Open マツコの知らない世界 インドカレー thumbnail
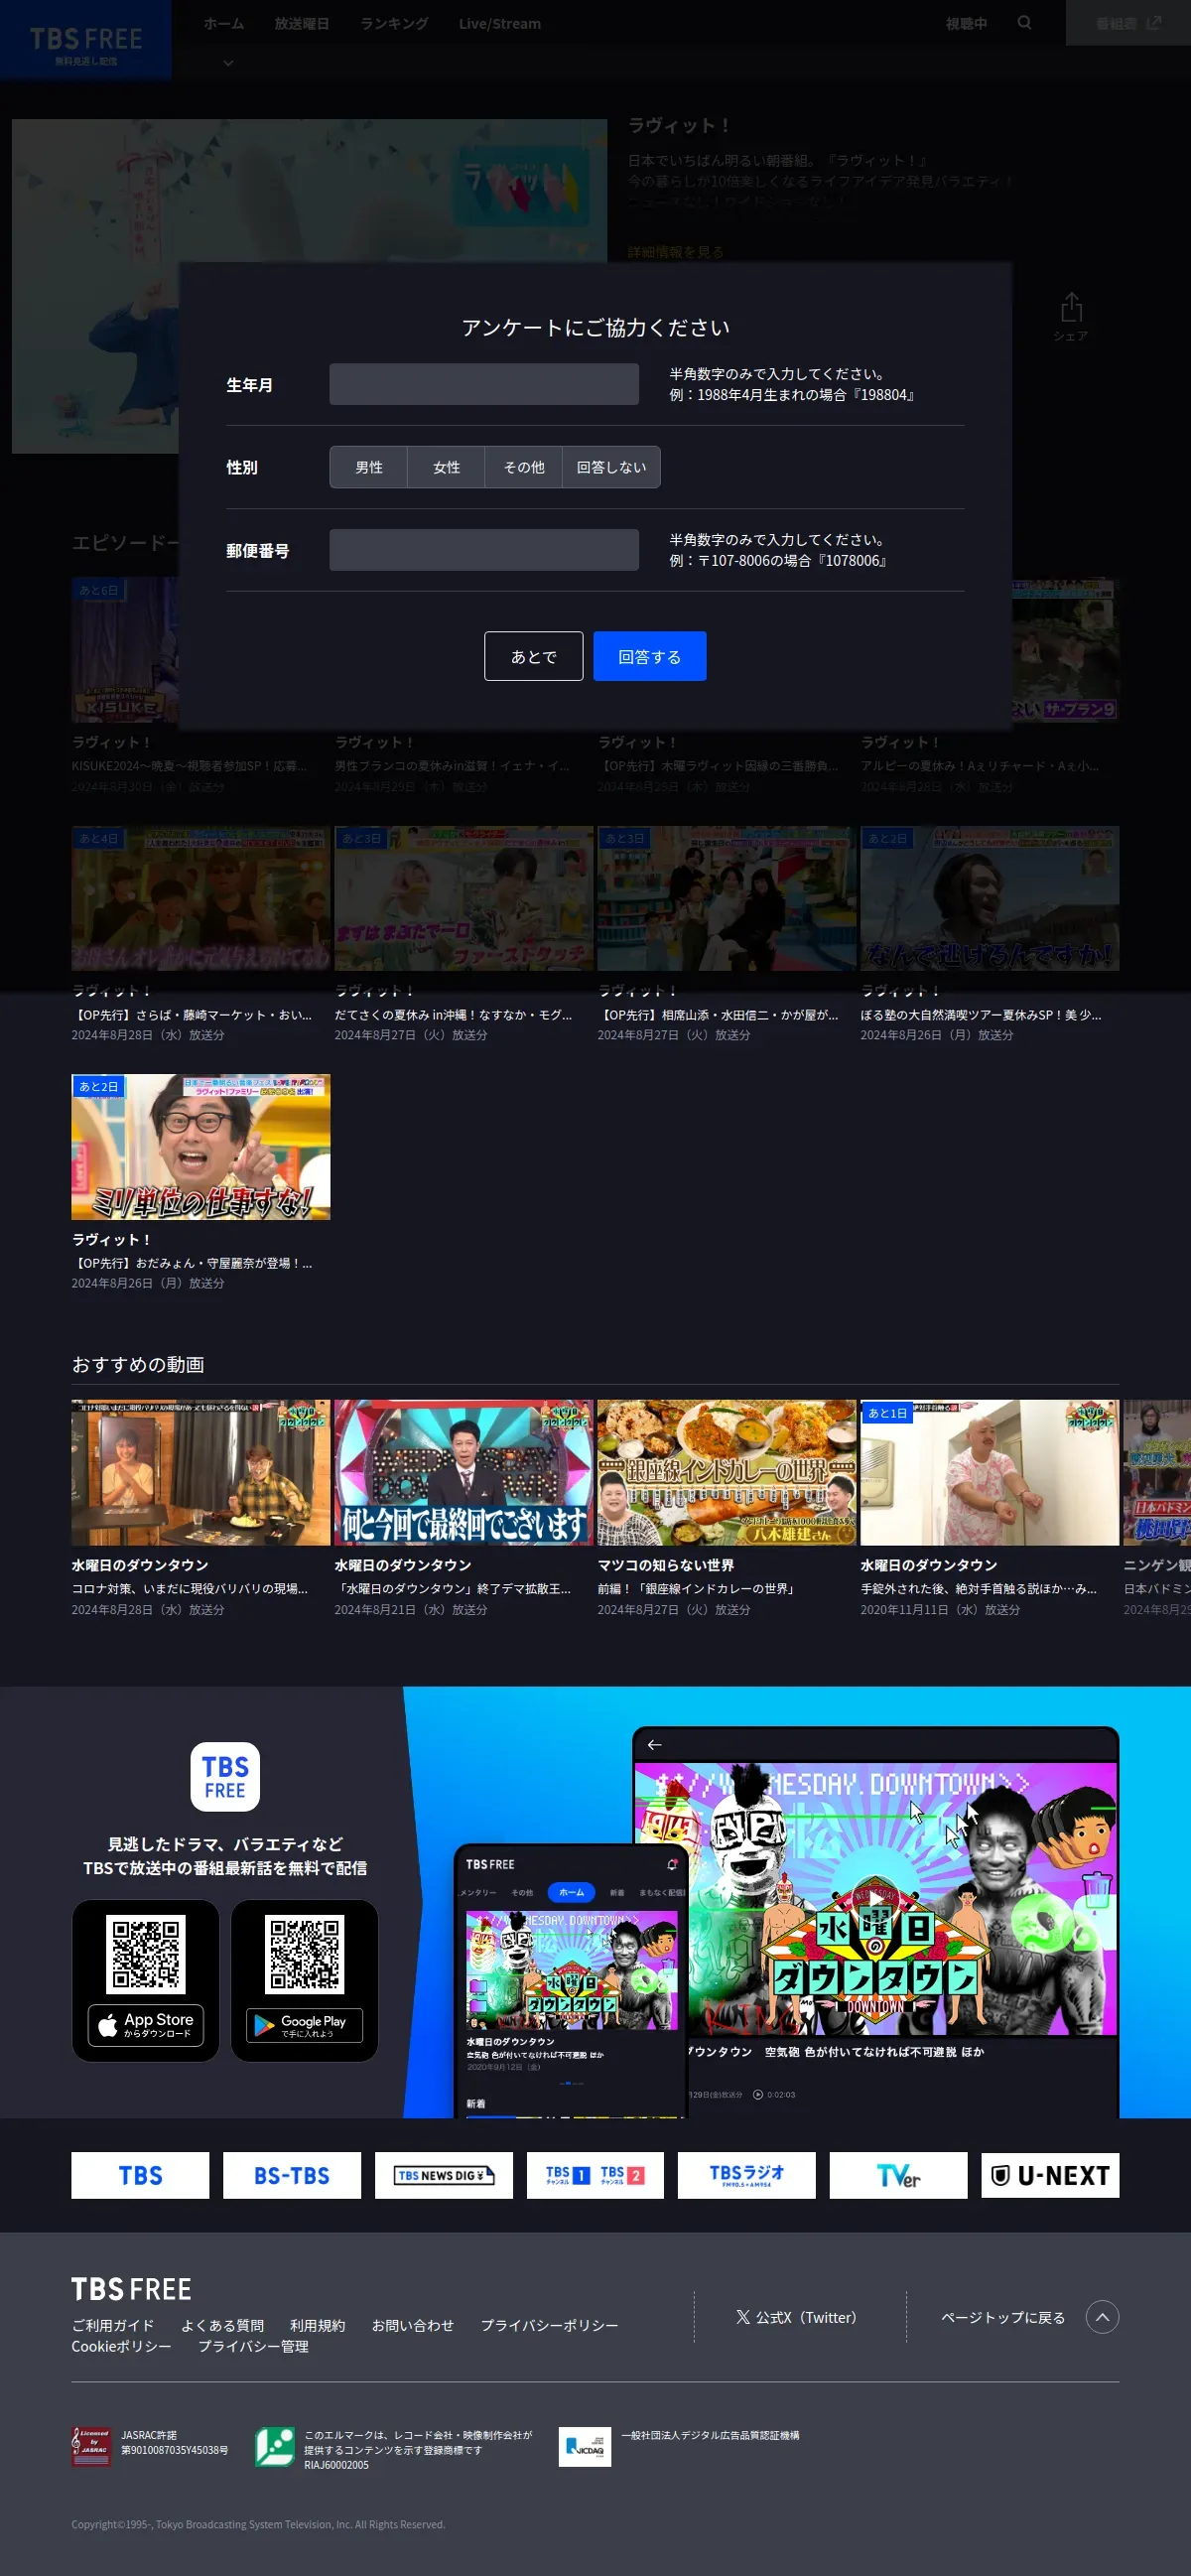The height and width of the screenshot is (2576, 1191). coord(726,1472)
